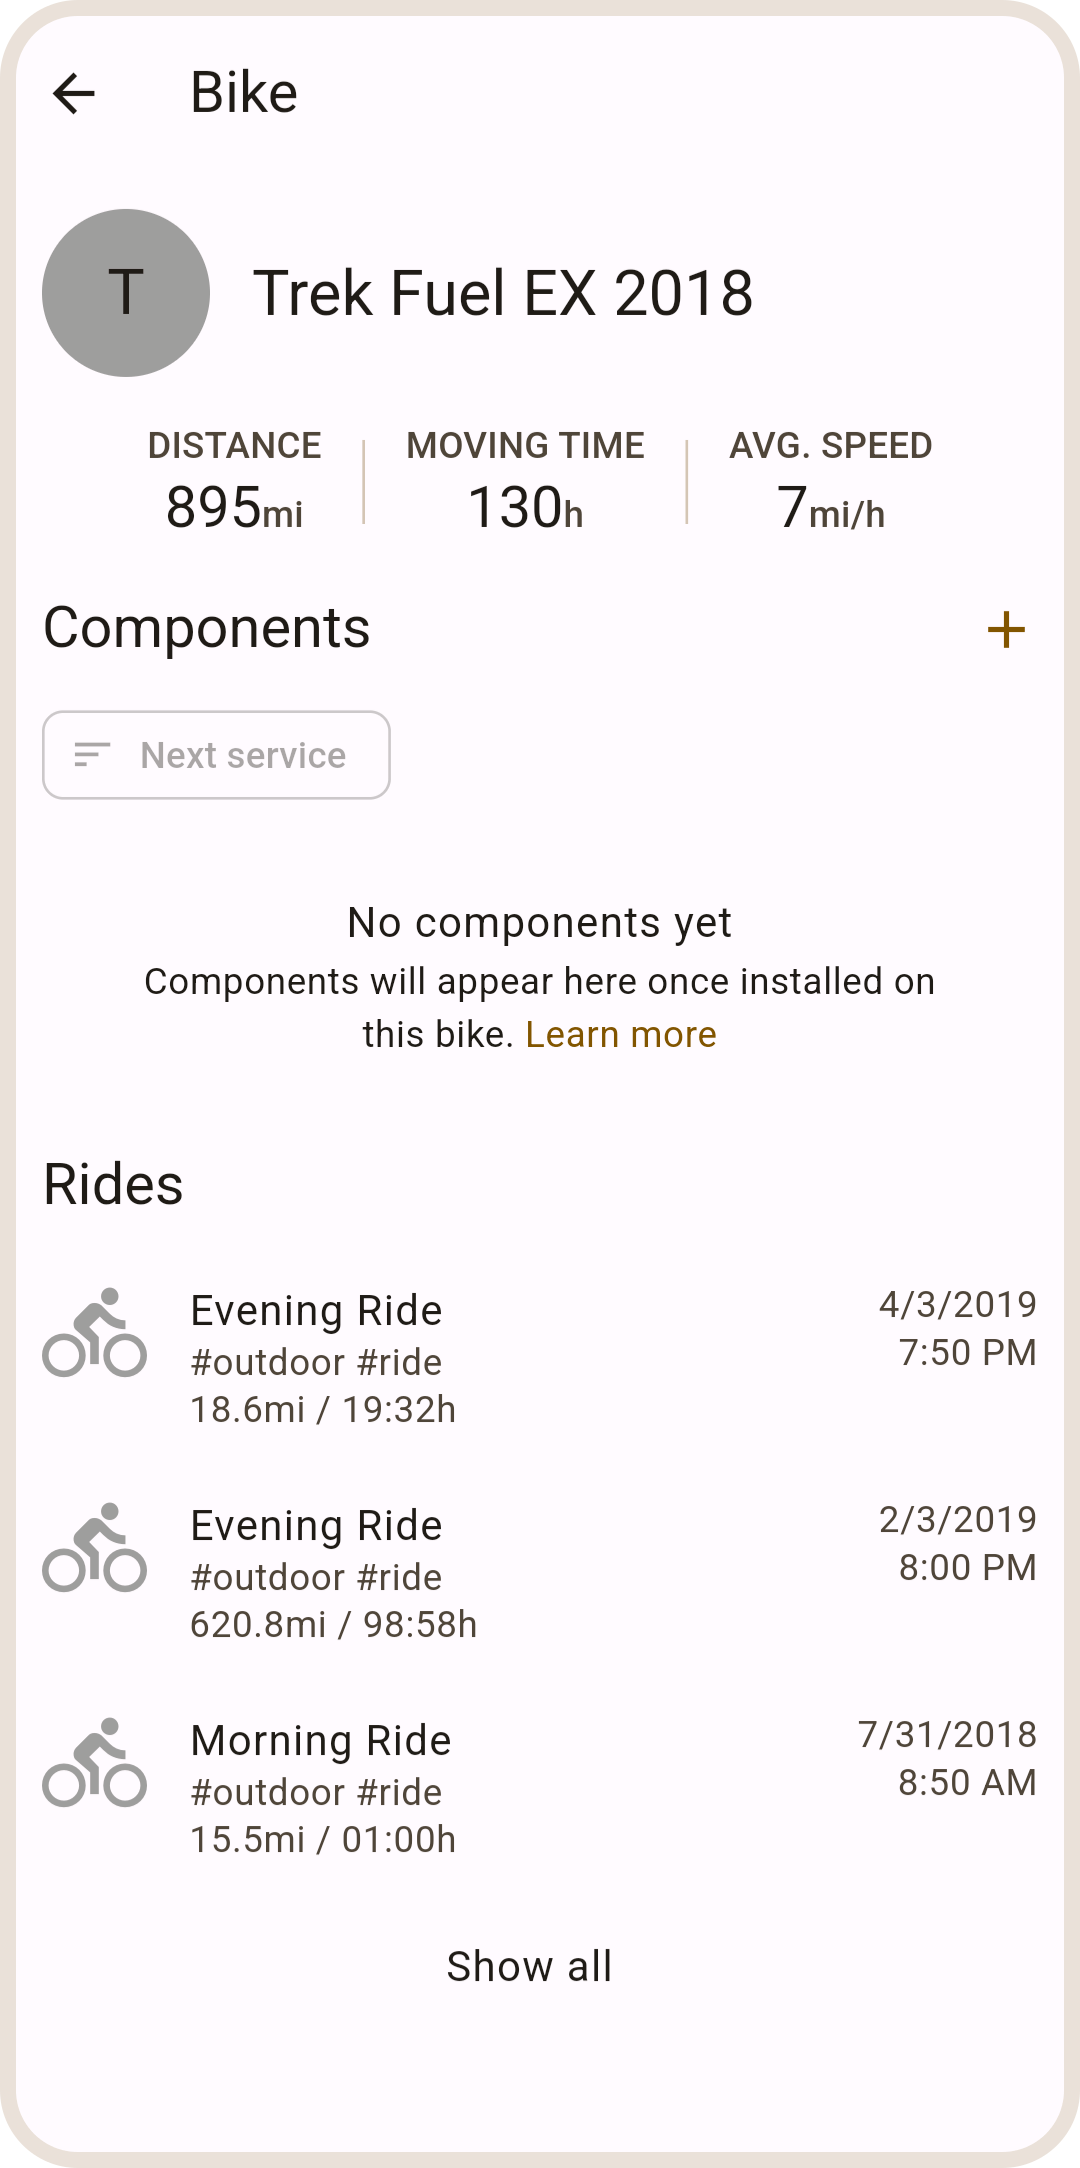Image resolution: width=1080 pixels, height=2168 pixels.
Task: Click sort icon in Next service chip
Action: (x=92, y=755)
